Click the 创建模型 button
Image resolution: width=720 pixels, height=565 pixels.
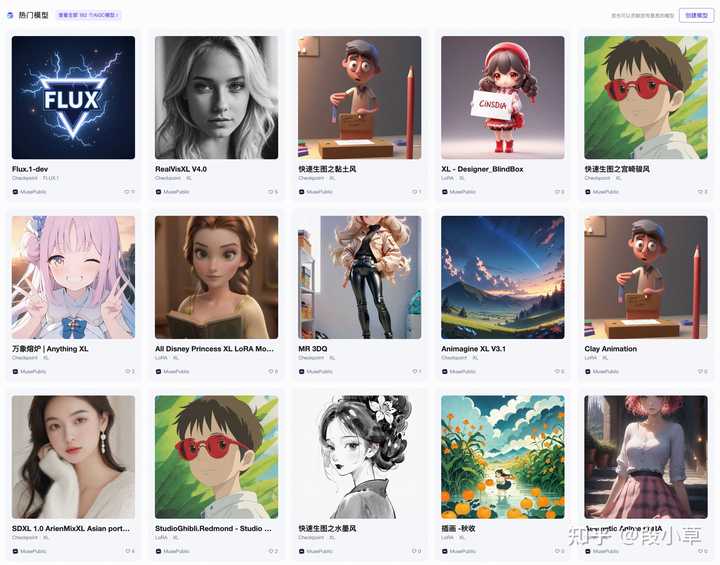(696, 15)
